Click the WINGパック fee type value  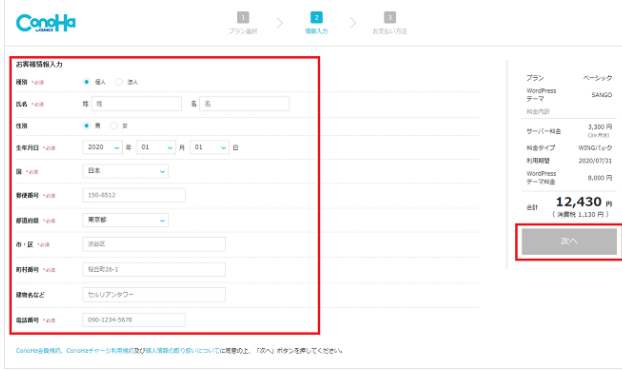coord(595,148)
